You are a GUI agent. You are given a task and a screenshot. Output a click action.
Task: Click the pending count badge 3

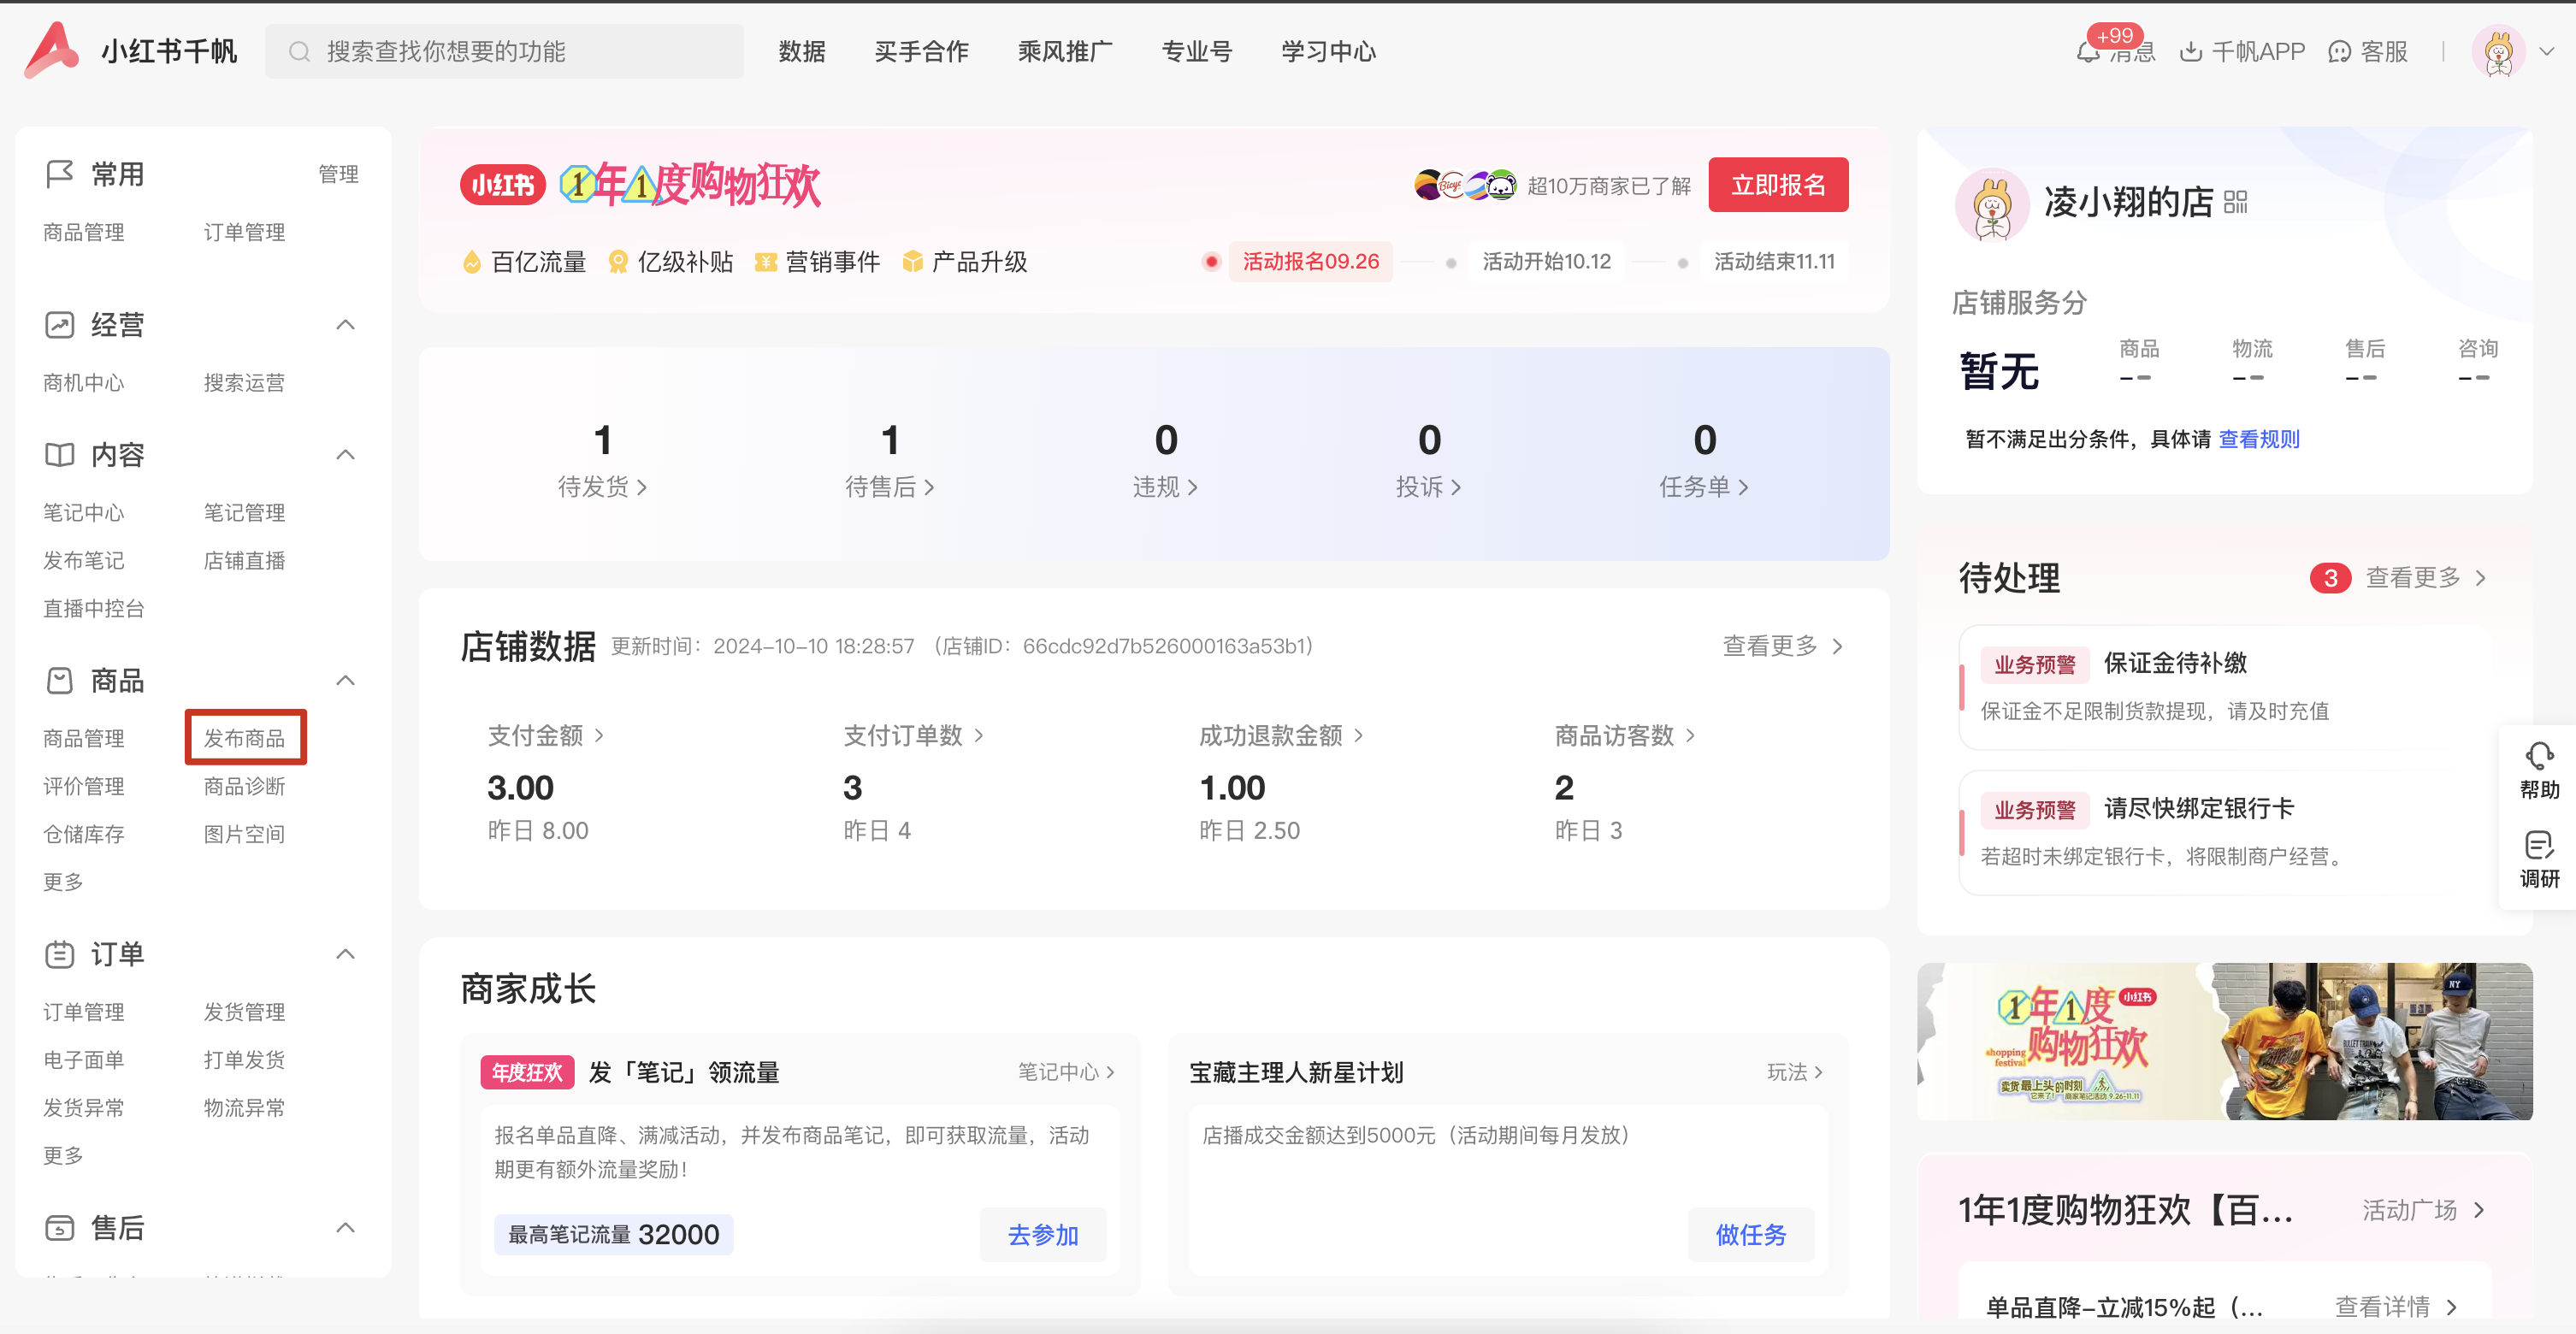pyautogui.click(x=2330, y=578)
